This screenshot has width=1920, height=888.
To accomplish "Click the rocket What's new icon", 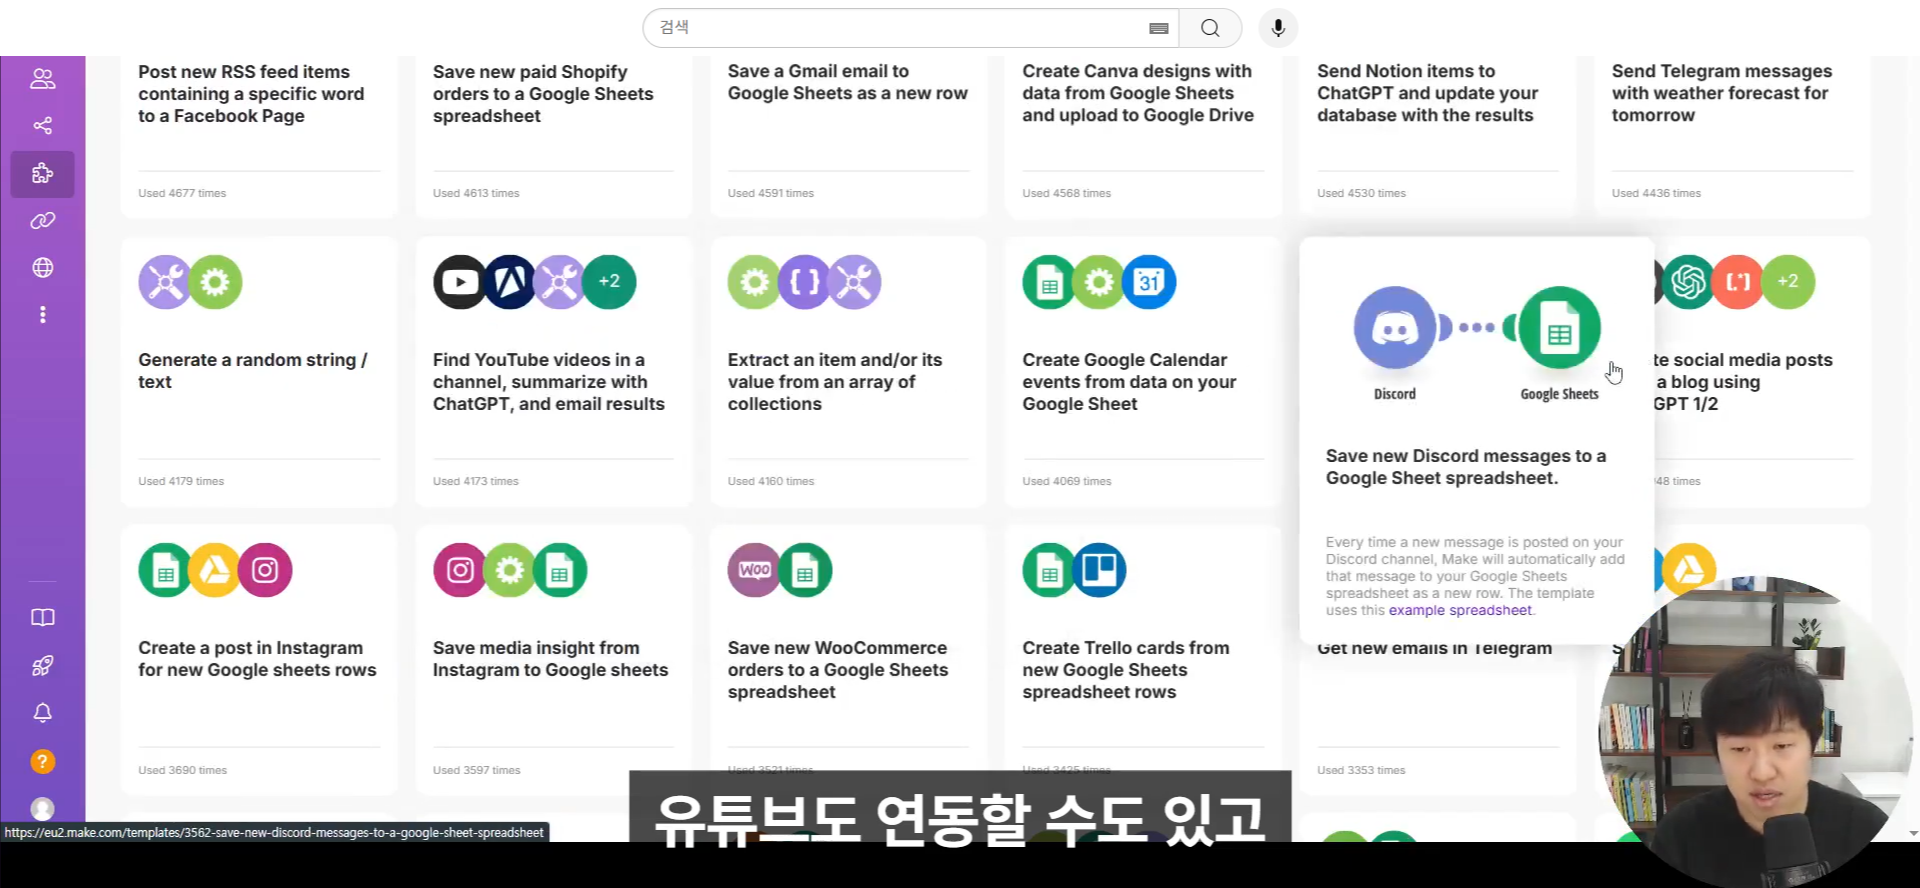I will tap(42, 665).
